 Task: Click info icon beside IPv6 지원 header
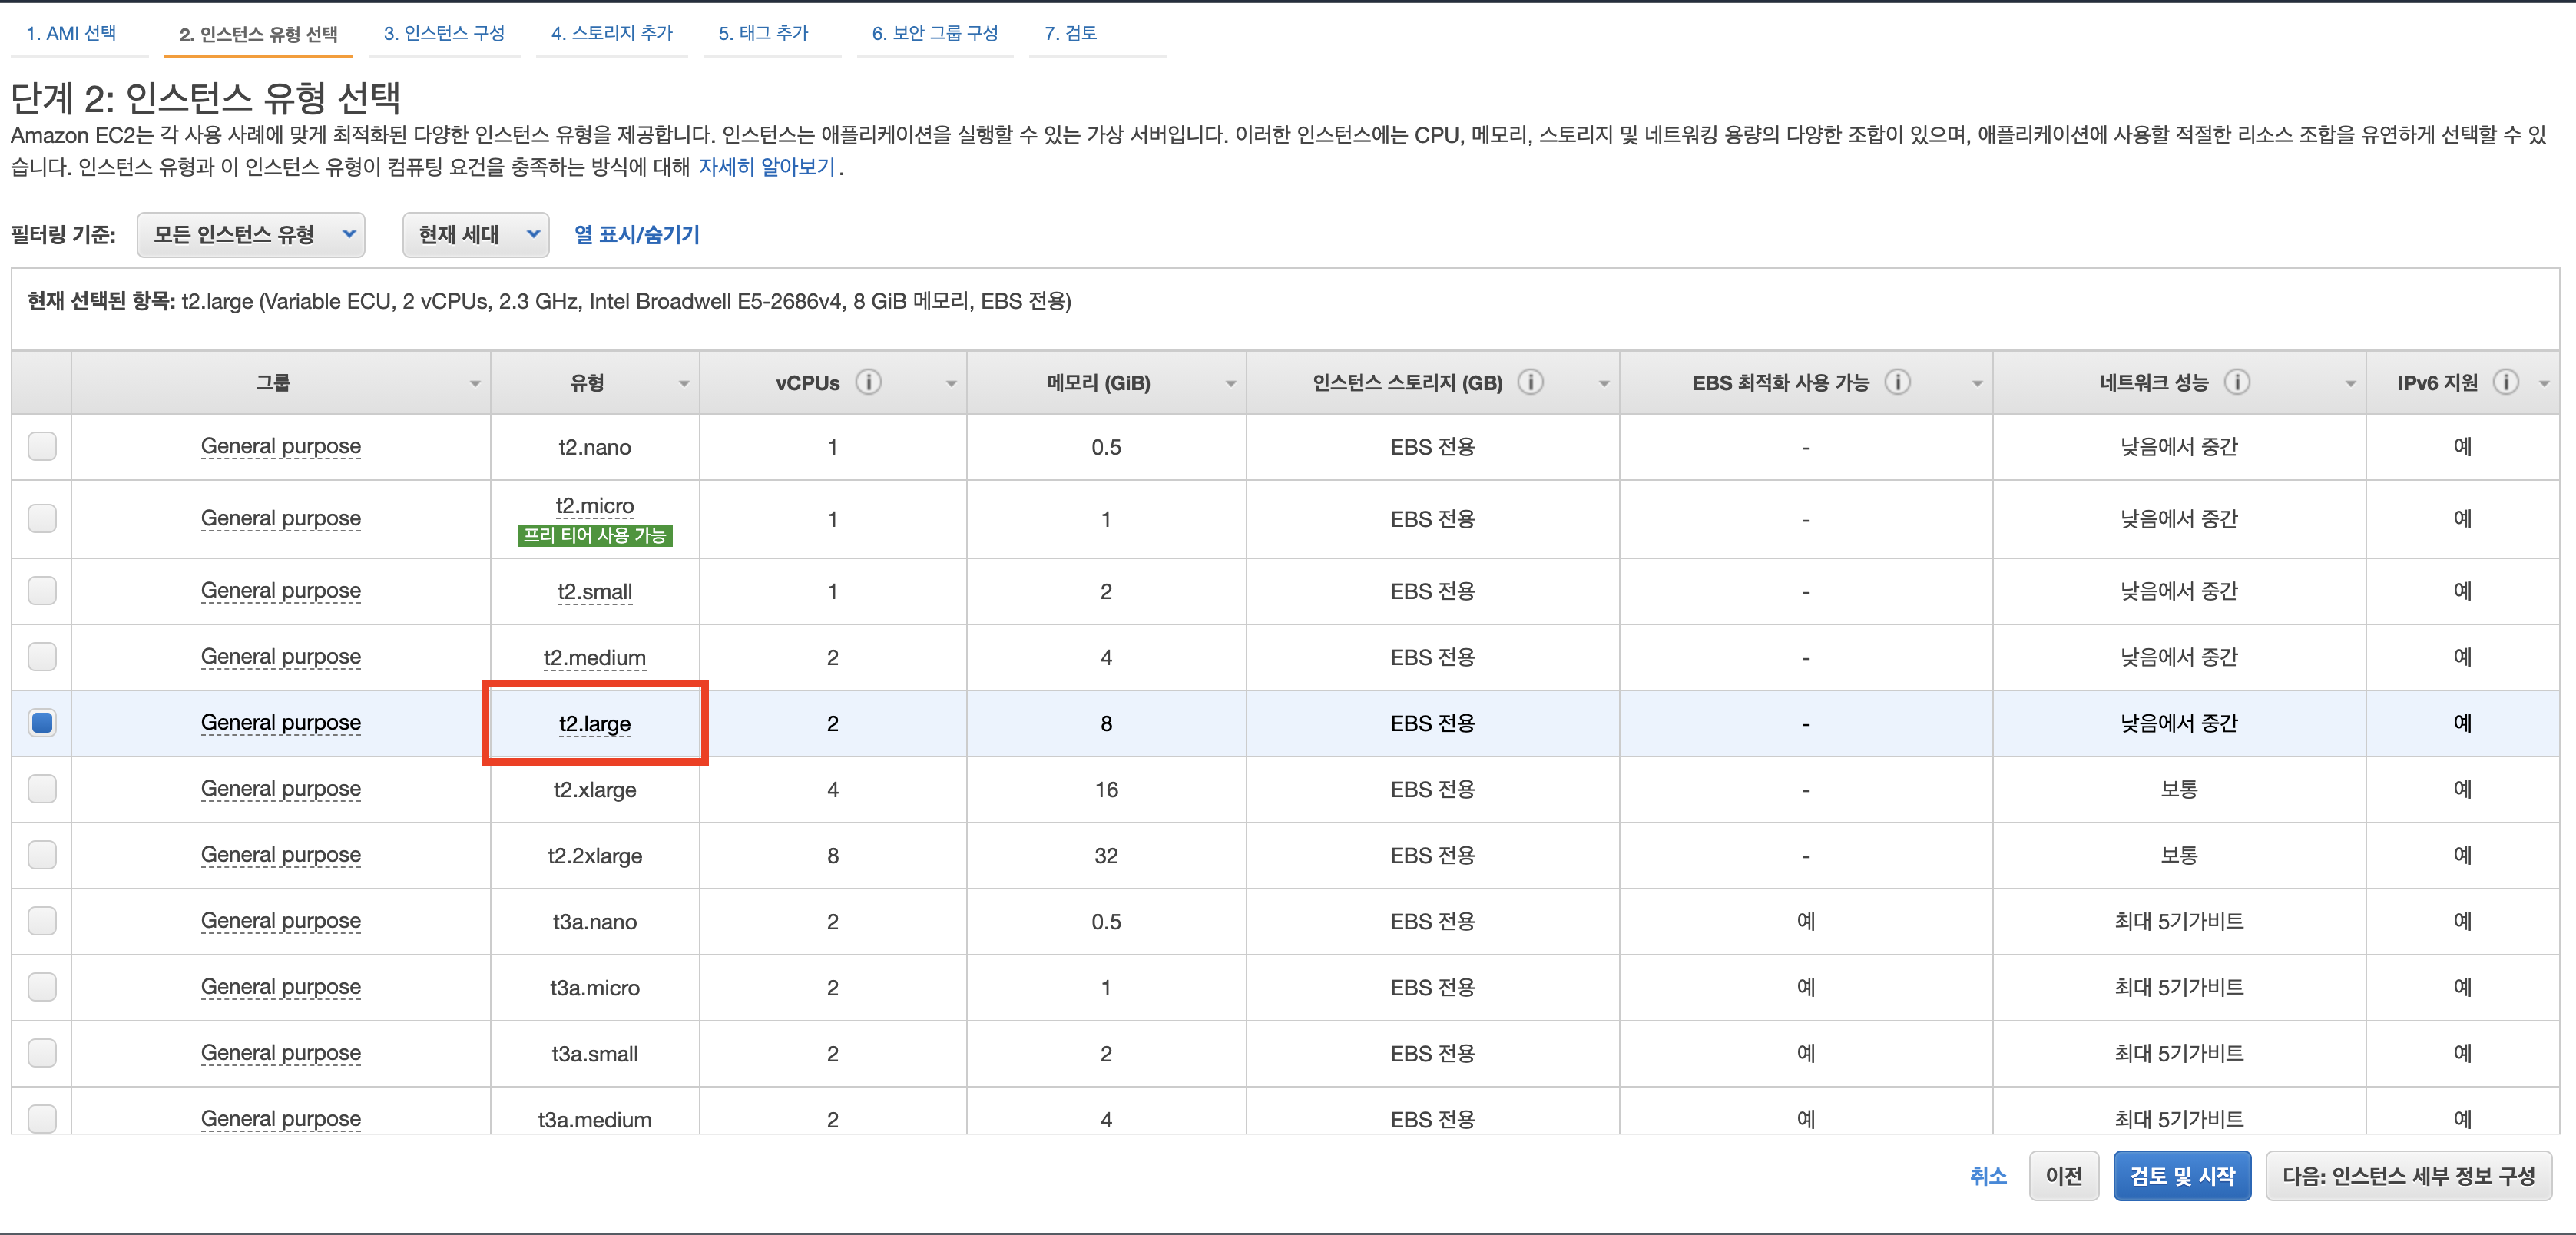(x=2505, y=381)
